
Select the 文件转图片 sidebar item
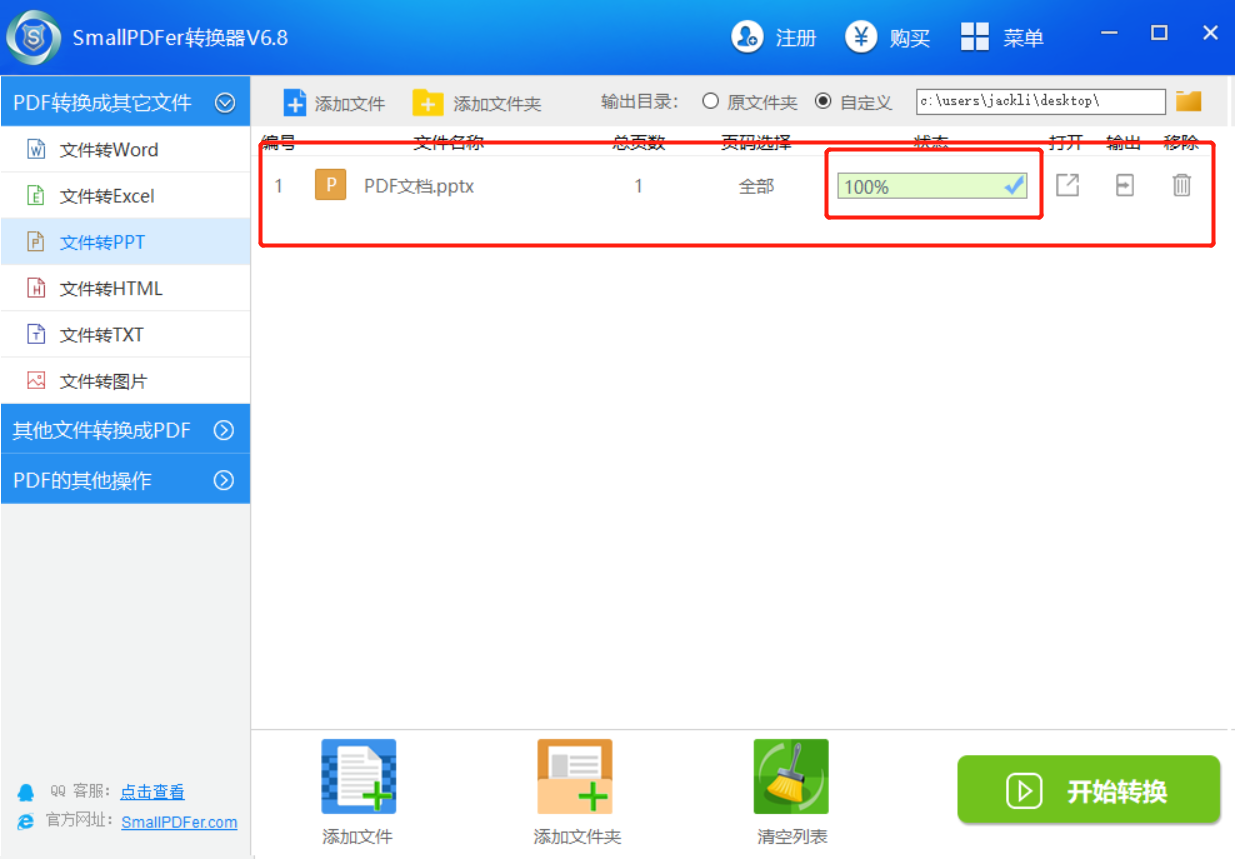125,381
